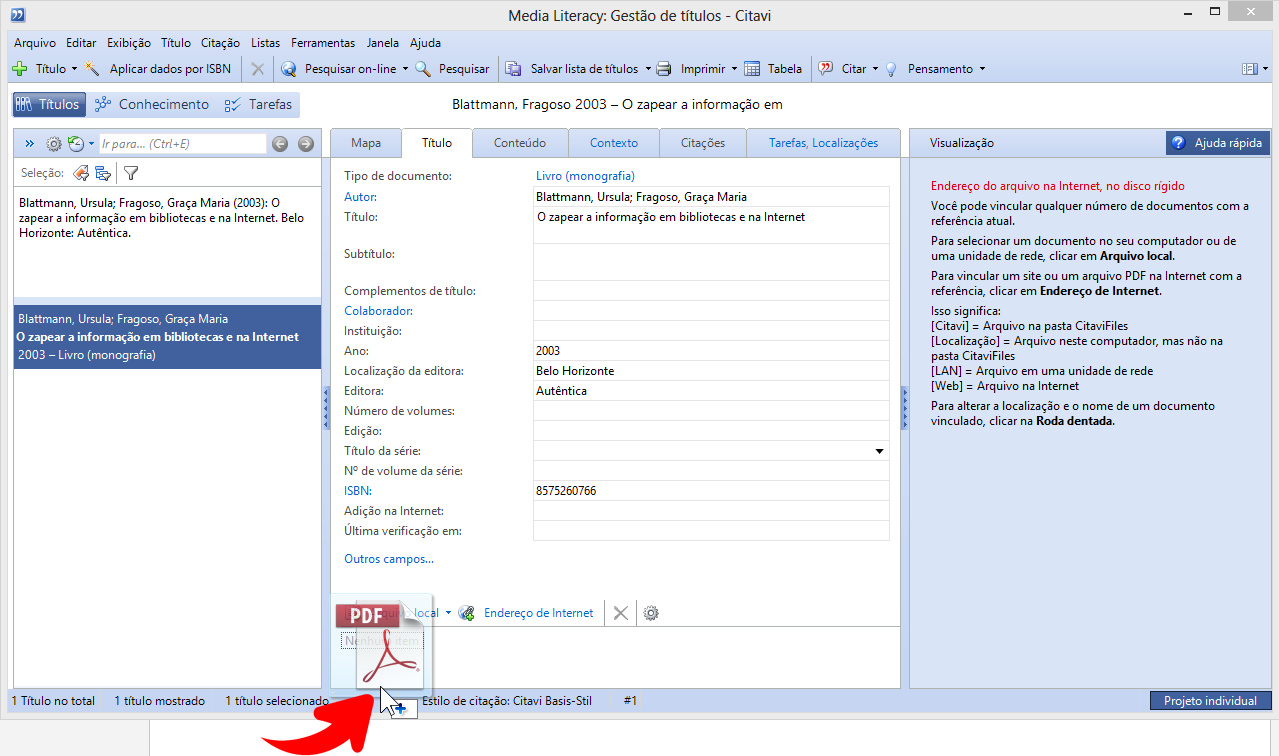The height and width of the screenshot is (756, 1279).
Task: Click the gray X delete icon in toolbar
Action: [257, 69]
